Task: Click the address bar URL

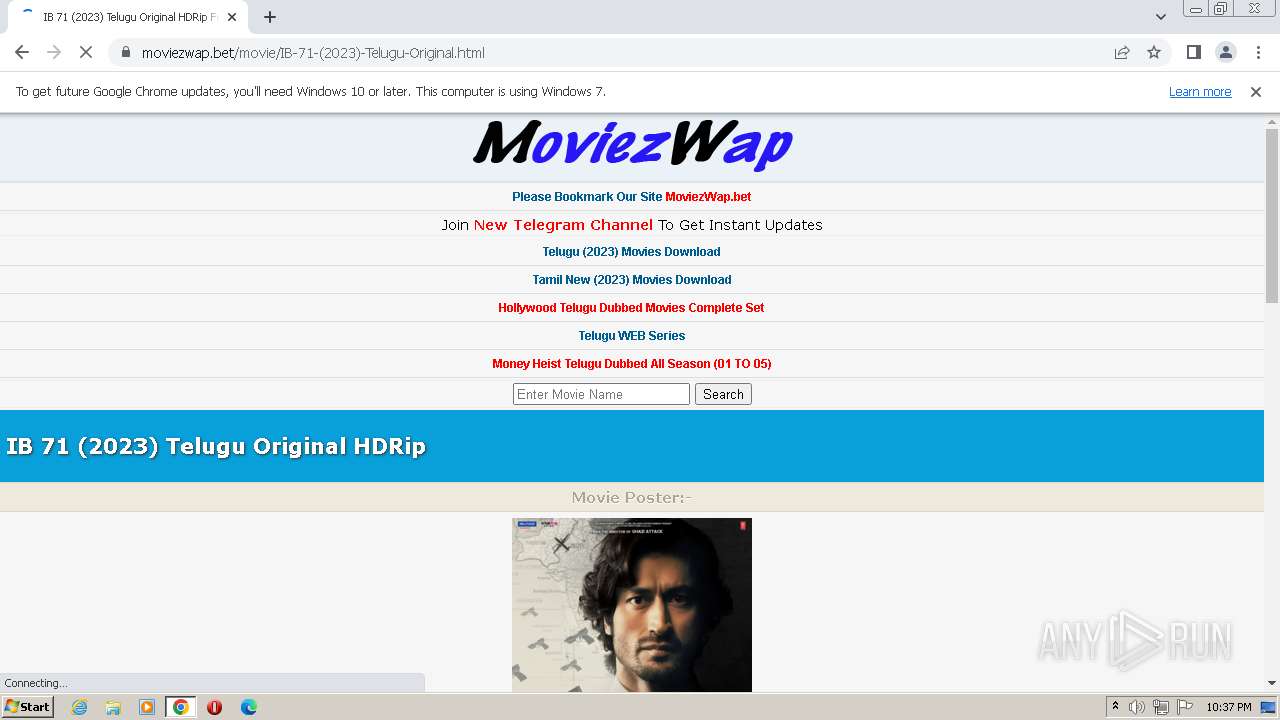Action: [x=313, y=53]
